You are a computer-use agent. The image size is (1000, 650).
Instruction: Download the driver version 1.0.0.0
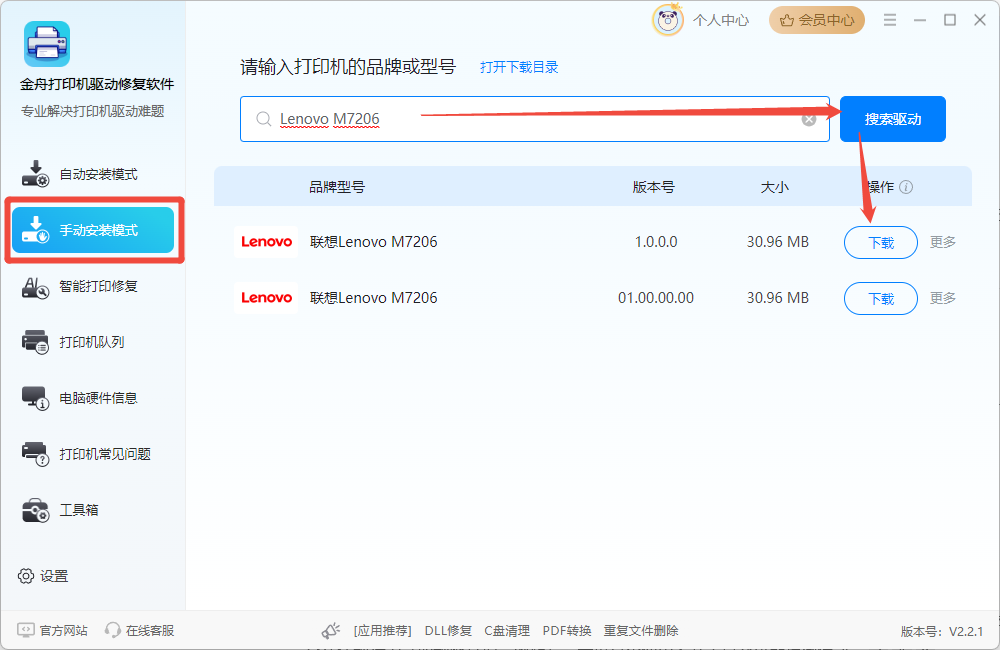[881, 242]
